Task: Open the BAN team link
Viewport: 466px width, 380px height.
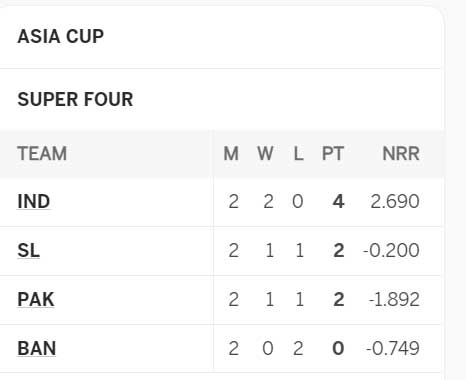Action: pyautogui.click(x=37, y=348)
